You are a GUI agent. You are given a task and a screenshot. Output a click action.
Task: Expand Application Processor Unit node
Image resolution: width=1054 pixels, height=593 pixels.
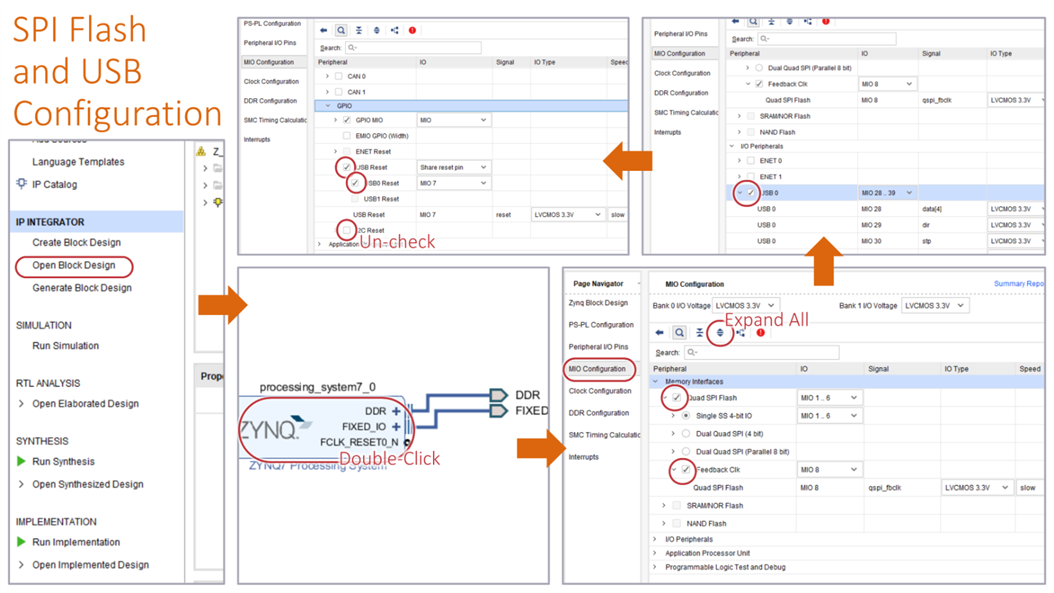(655, 553)
